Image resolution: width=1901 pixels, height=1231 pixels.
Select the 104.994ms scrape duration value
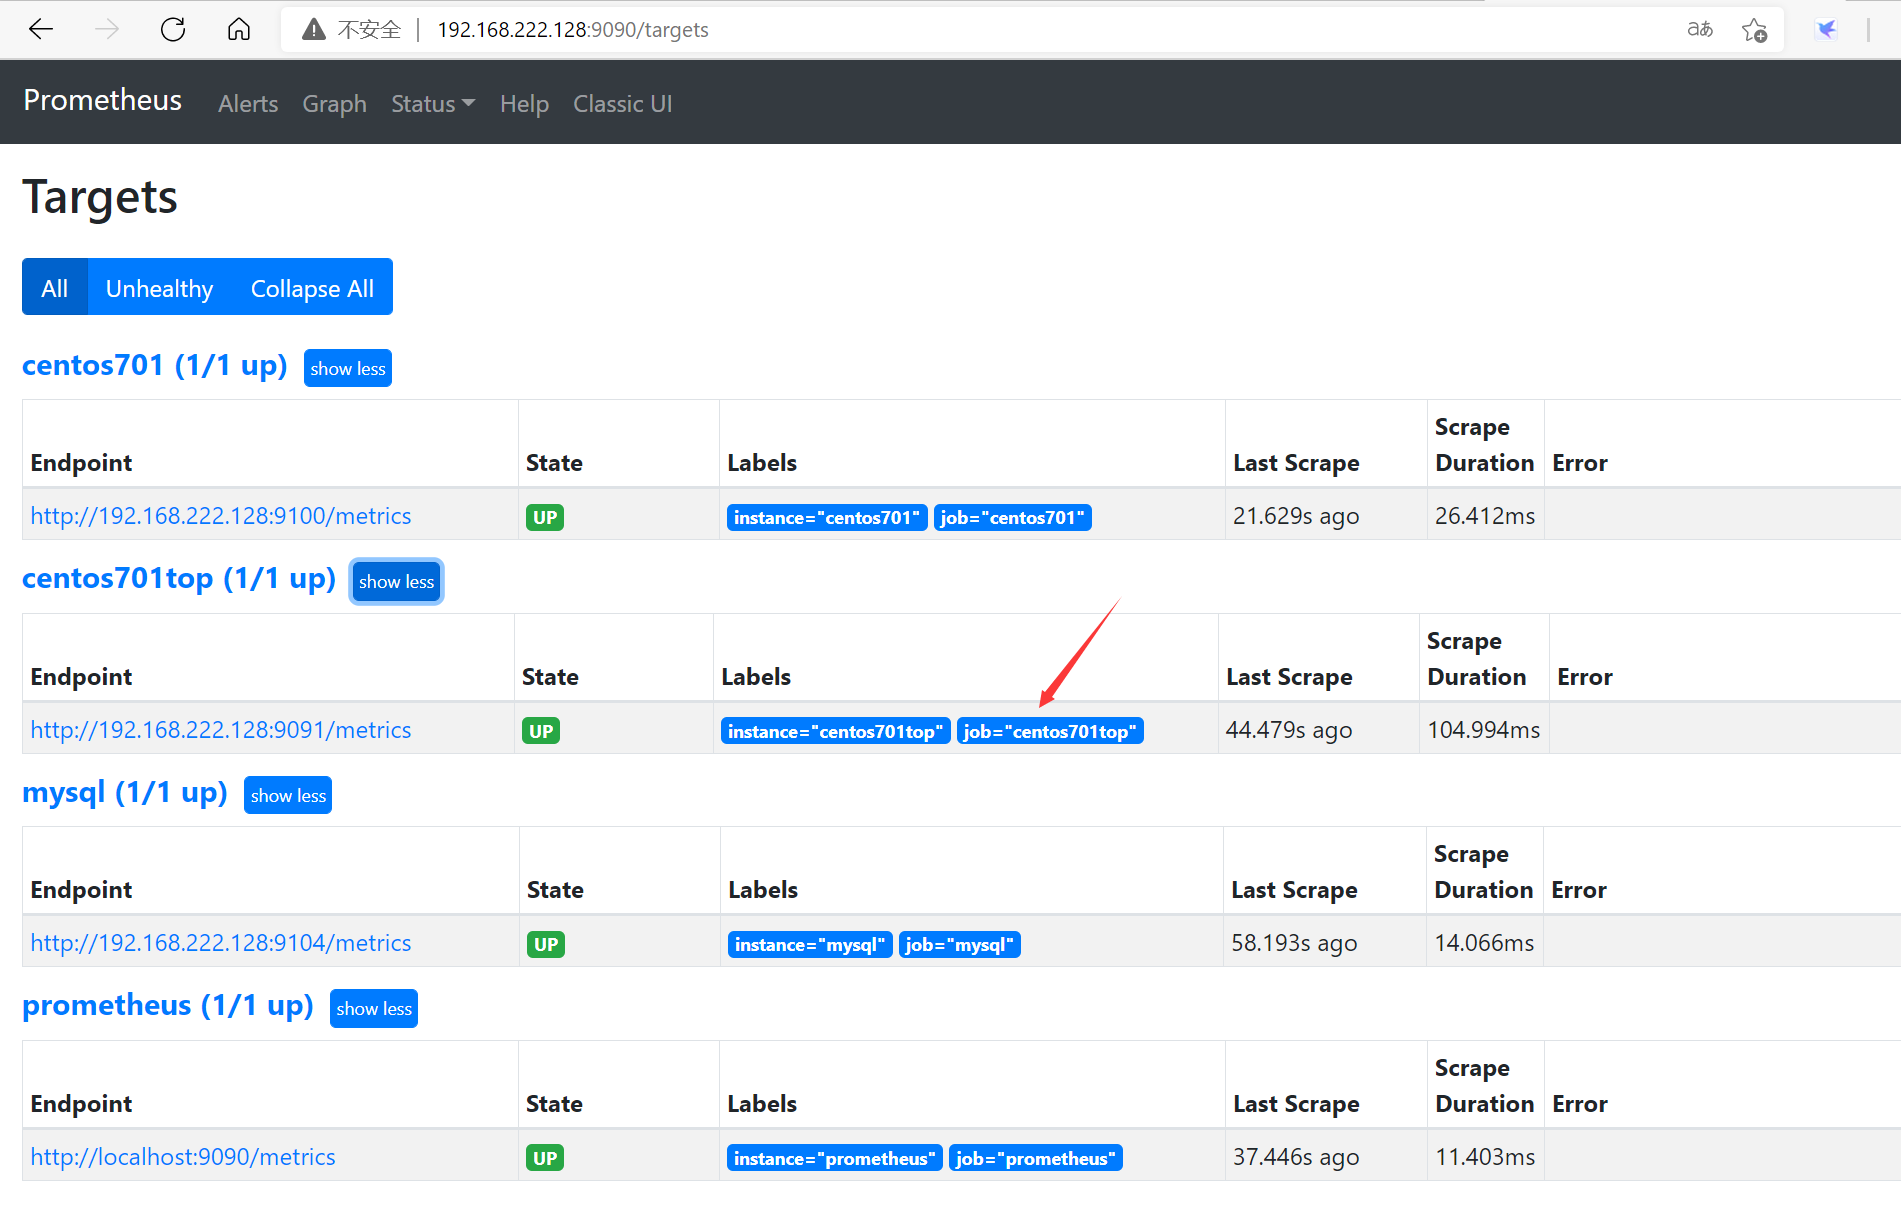(1484, 730)
